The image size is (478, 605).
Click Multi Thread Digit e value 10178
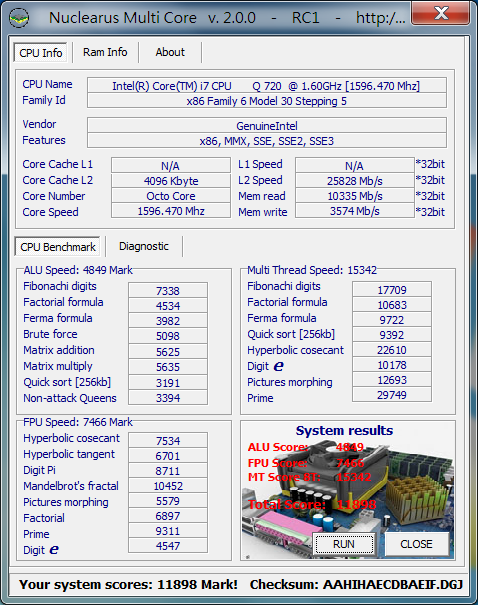392,365
